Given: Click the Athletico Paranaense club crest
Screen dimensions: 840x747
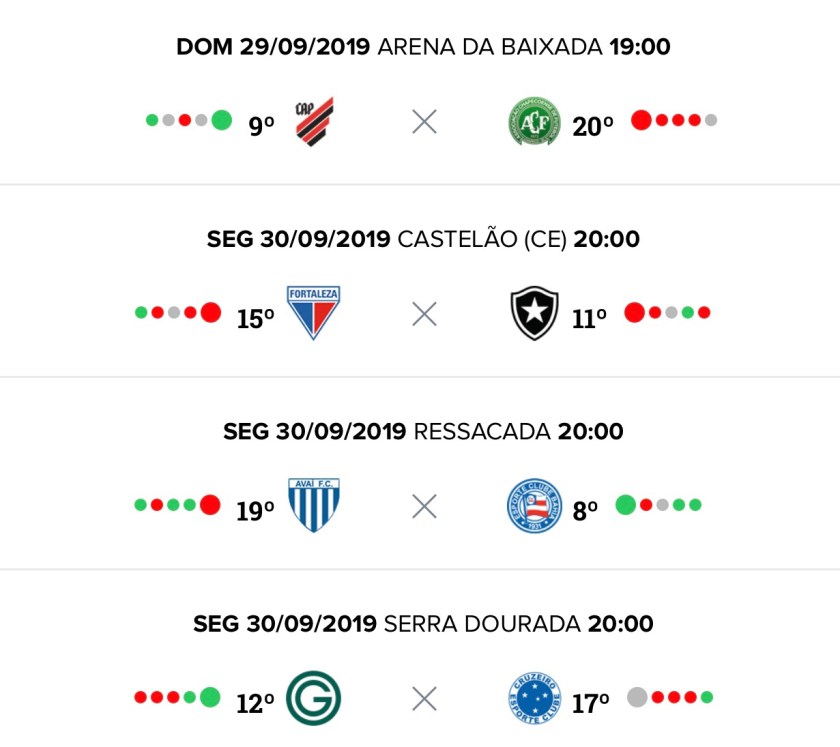Looking at the screenshot, I should click(314, 122).
